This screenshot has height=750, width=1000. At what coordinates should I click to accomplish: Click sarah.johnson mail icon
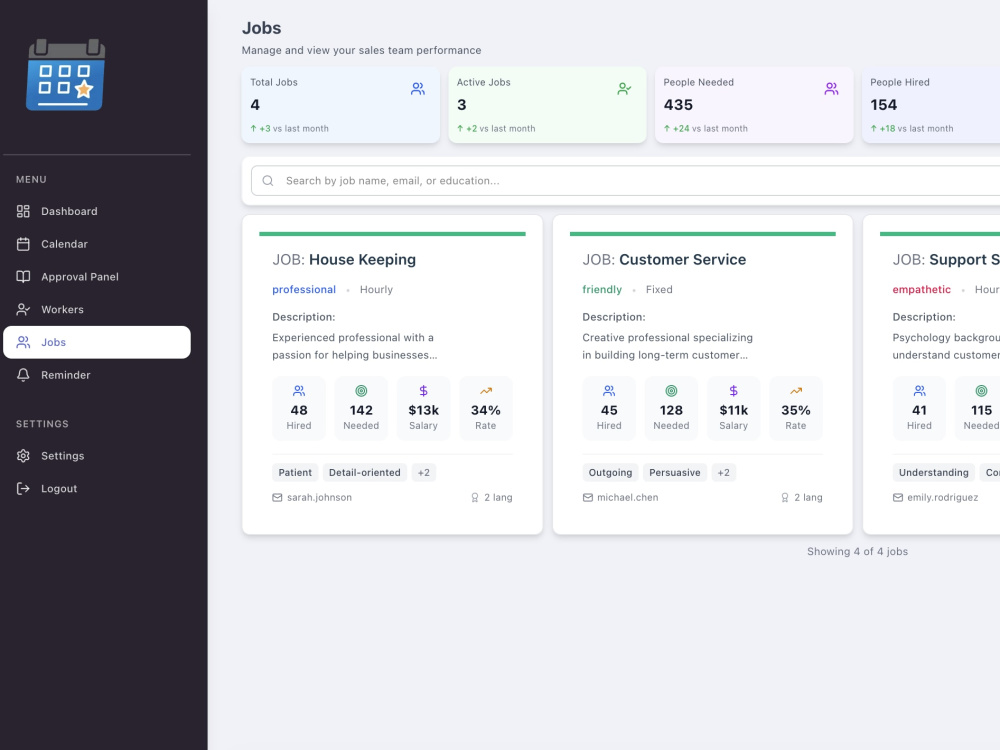[277, 497]
